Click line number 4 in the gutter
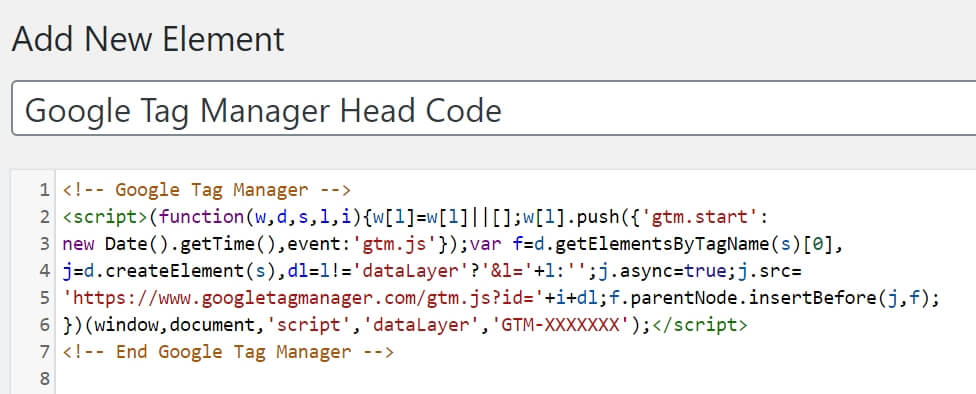976x394 pixels. (44, 271)
